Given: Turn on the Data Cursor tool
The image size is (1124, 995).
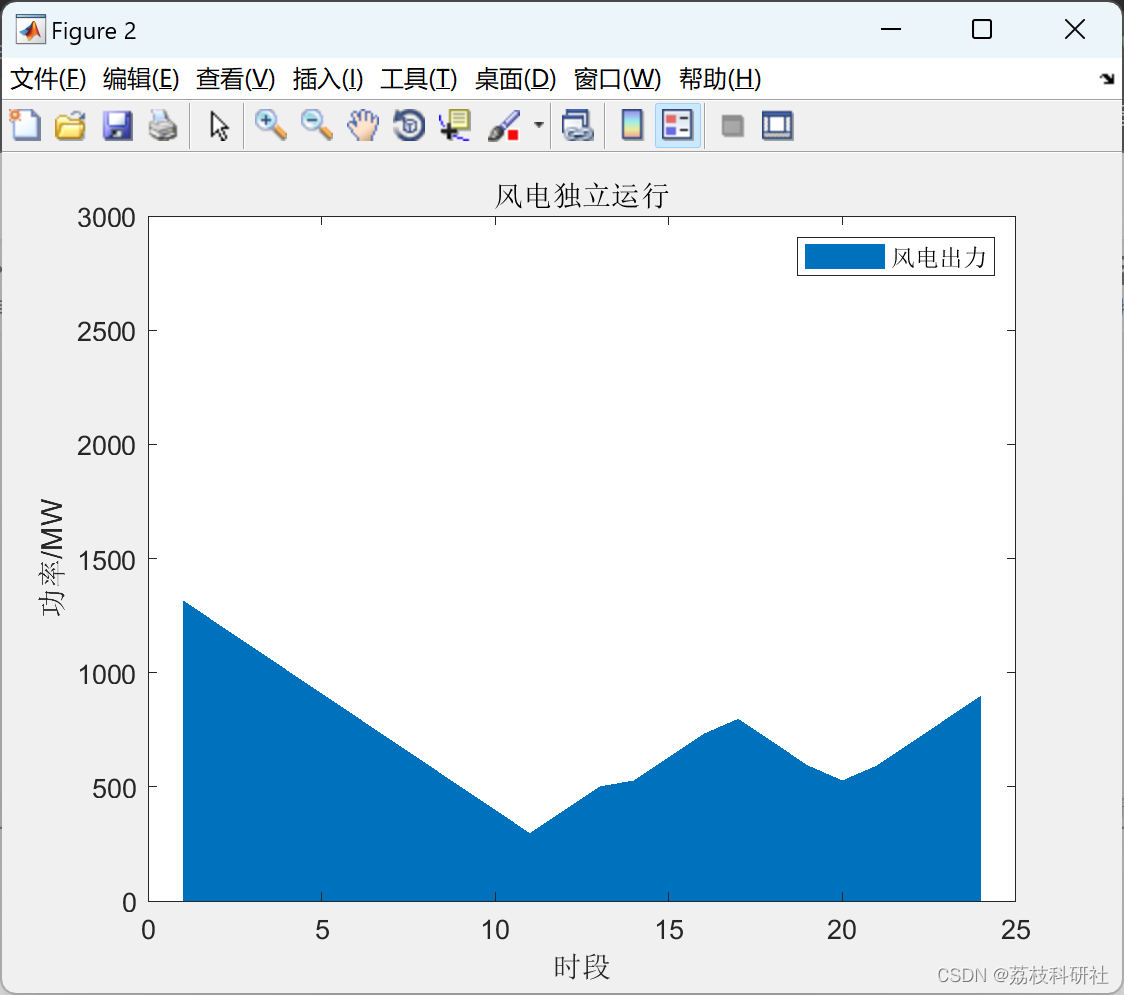Looking at the screenshot, I should 454,125.
